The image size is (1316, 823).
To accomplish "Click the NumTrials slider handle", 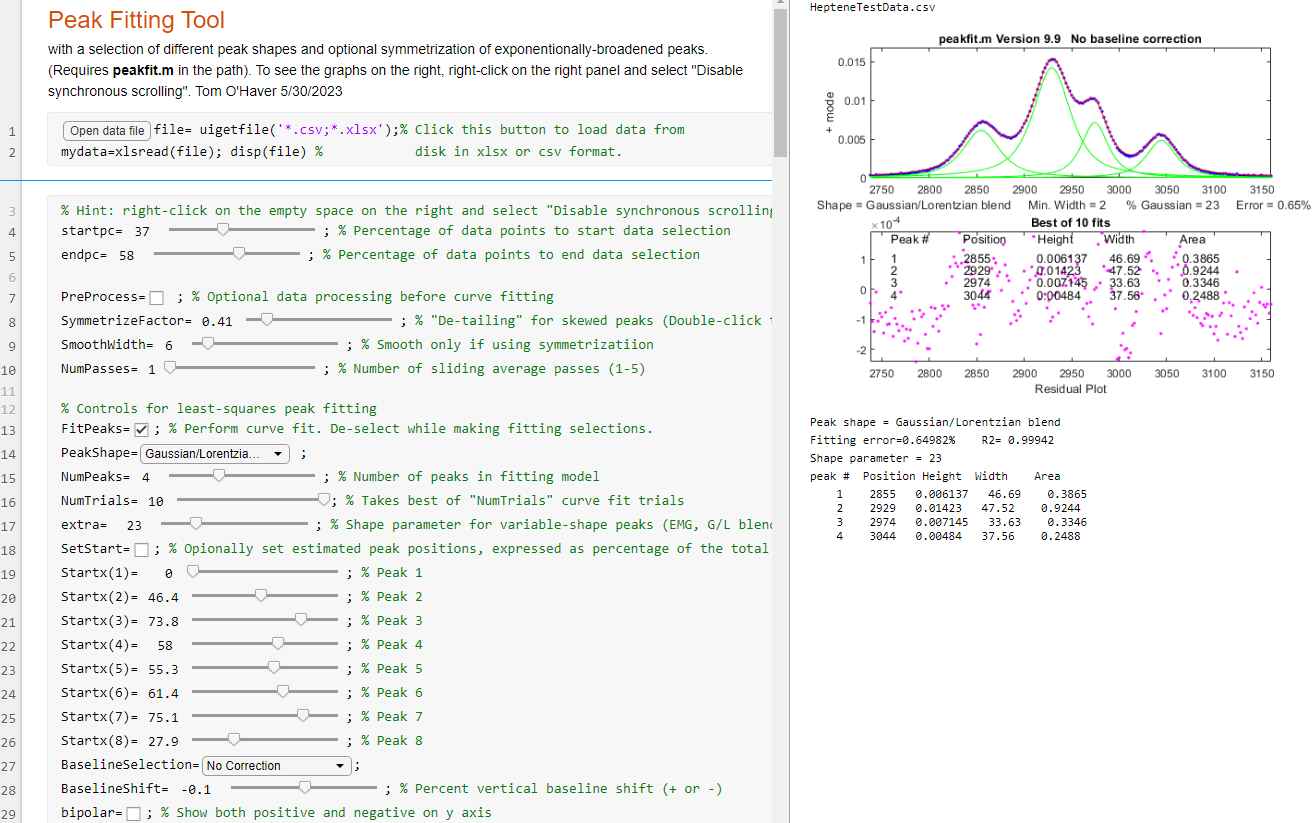I will pos(324,501).
